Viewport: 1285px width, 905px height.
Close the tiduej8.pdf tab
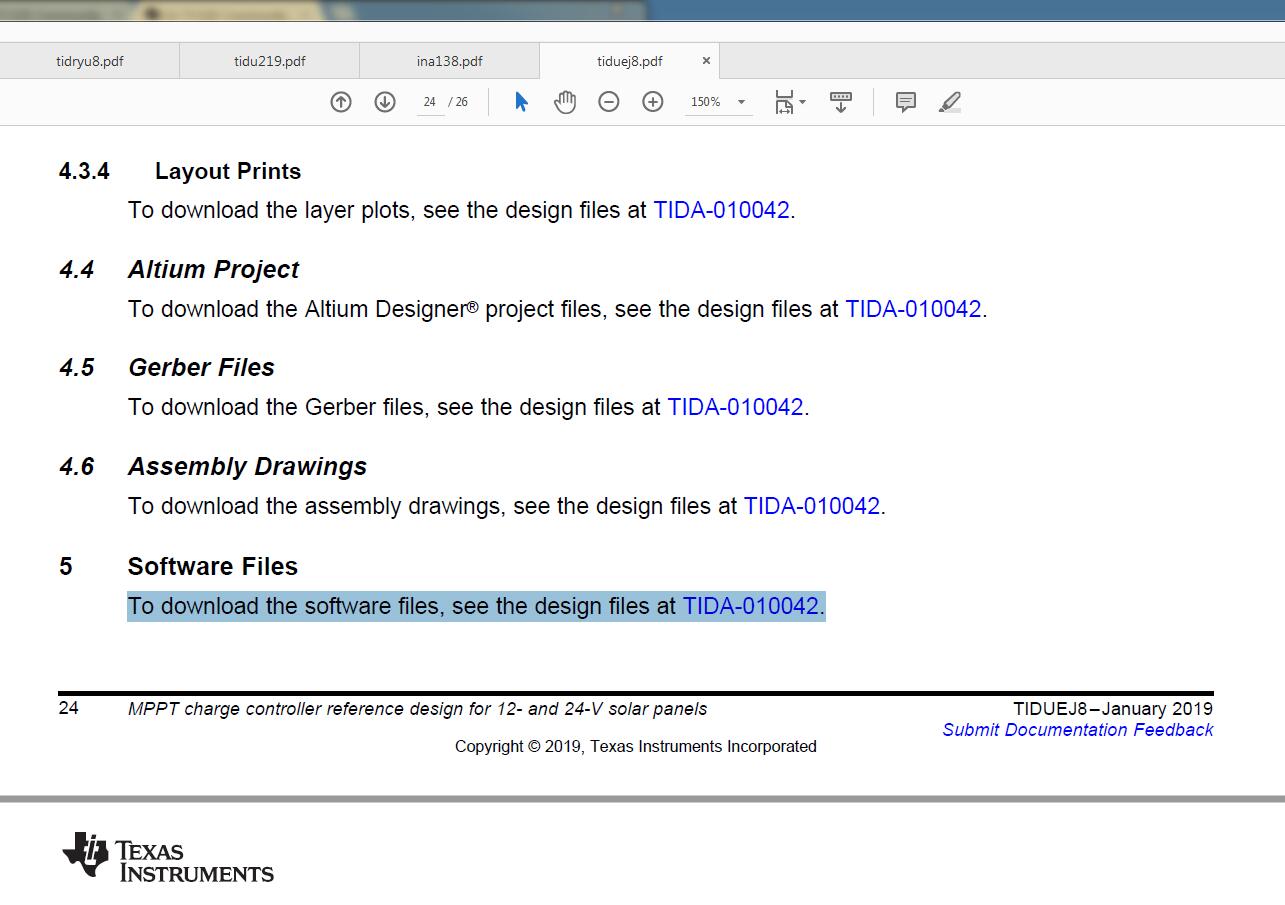[706, 61]
